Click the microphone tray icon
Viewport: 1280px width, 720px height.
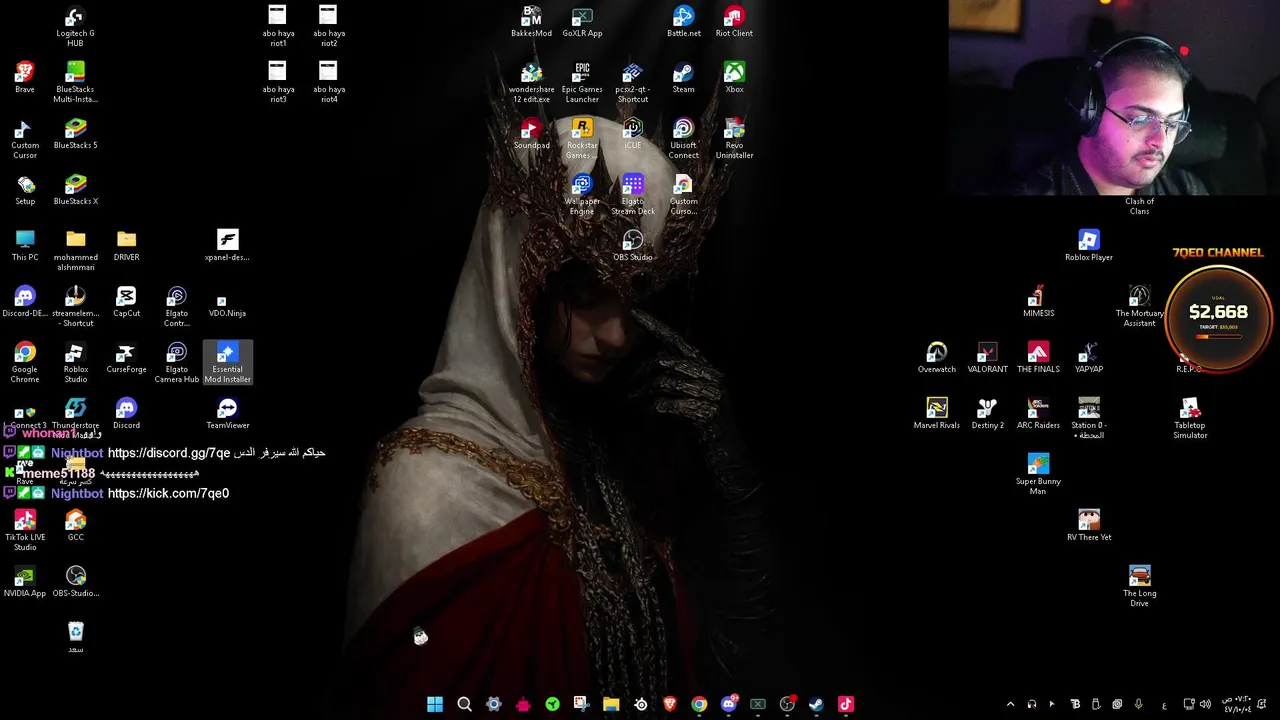pos(1139,704)
